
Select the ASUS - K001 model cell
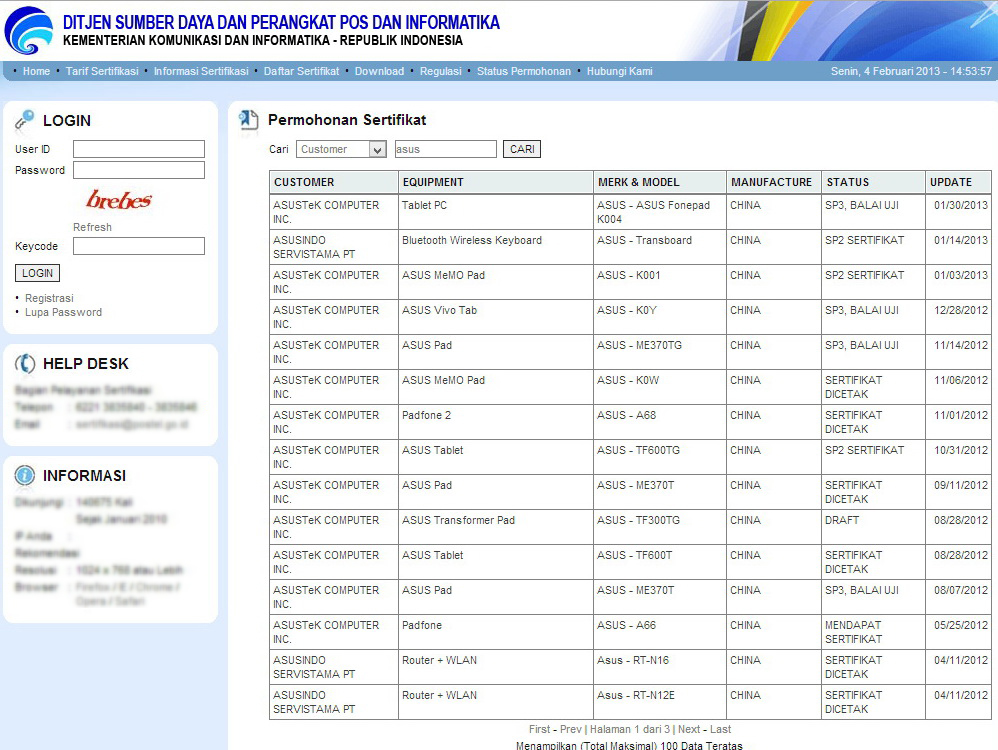click(659, 282)
